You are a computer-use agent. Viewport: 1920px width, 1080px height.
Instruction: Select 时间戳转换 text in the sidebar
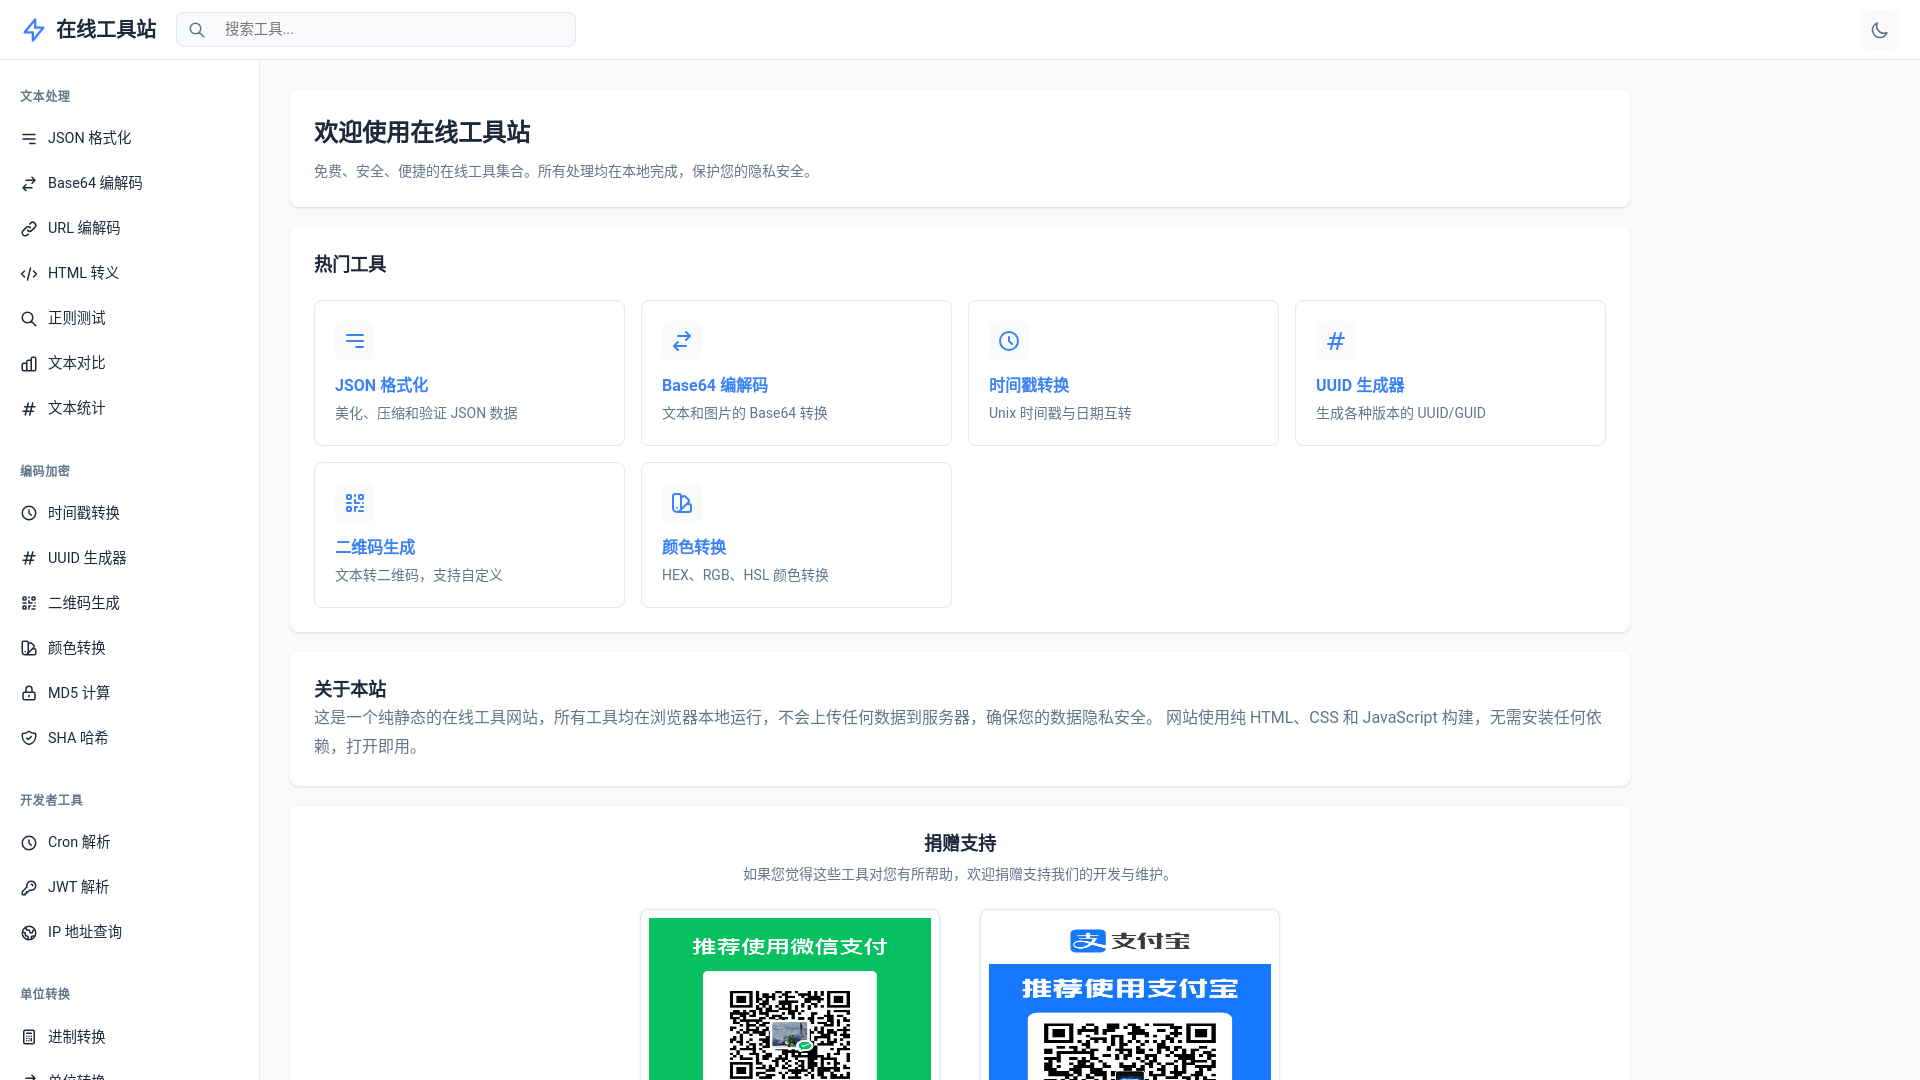click(x=84, y=513)
